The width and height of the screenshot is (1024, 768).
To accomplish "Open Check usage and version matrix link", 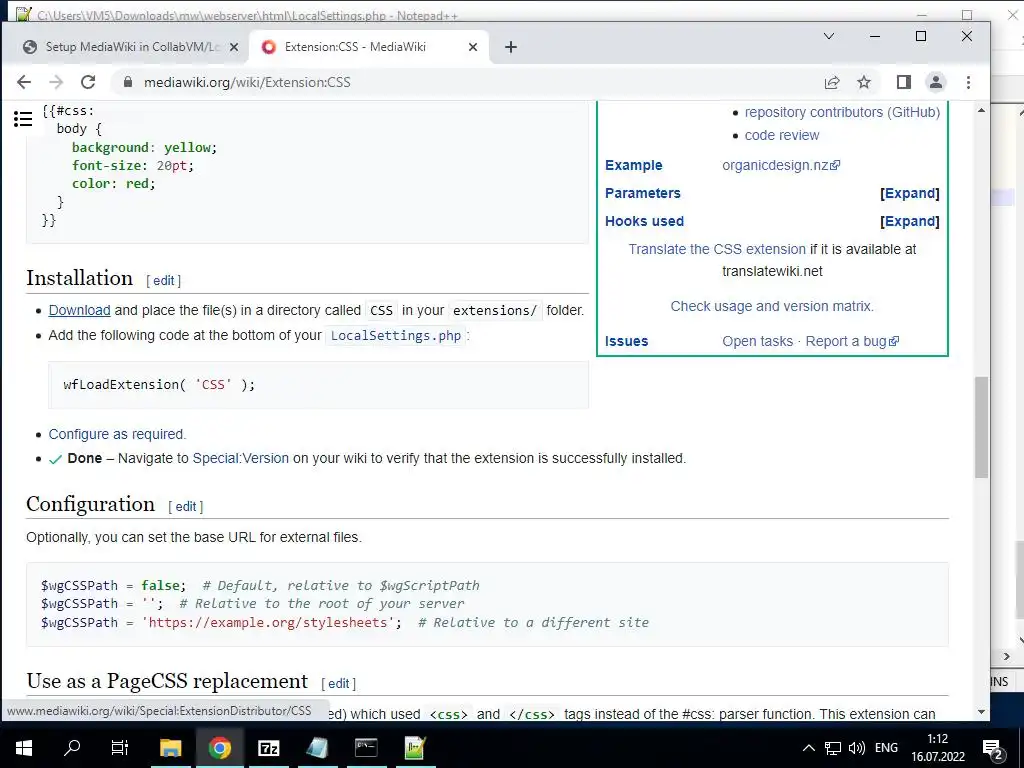I will coord(772,306).
